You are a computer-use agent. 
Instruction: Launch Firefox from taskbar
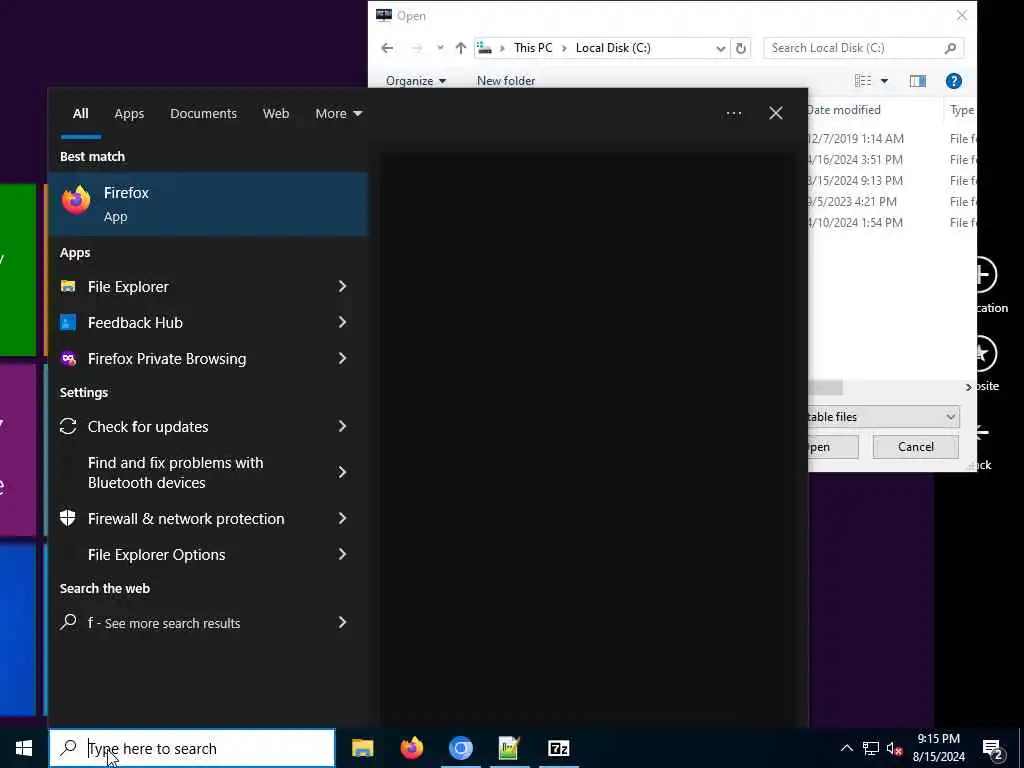(x=411, y=748)
